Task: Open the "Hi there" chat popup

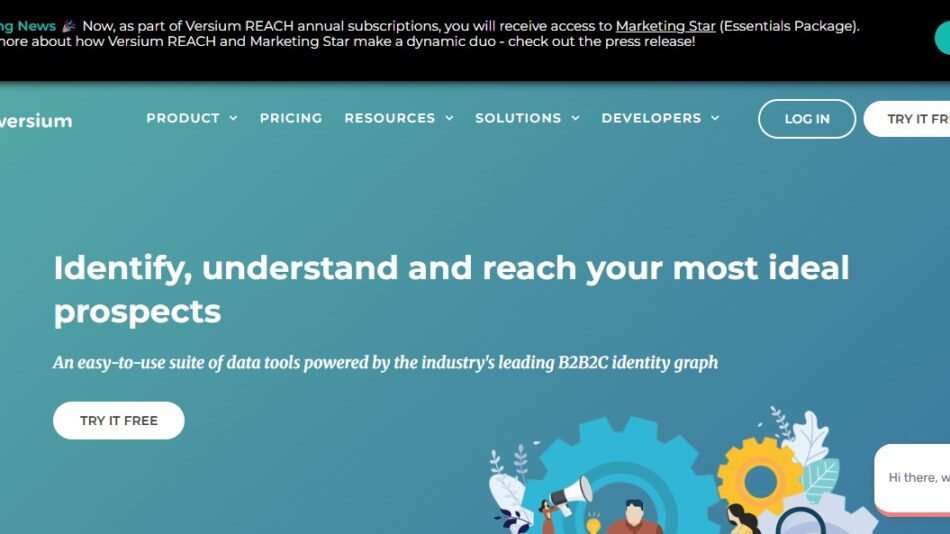Action: click(x=915, y=478)
